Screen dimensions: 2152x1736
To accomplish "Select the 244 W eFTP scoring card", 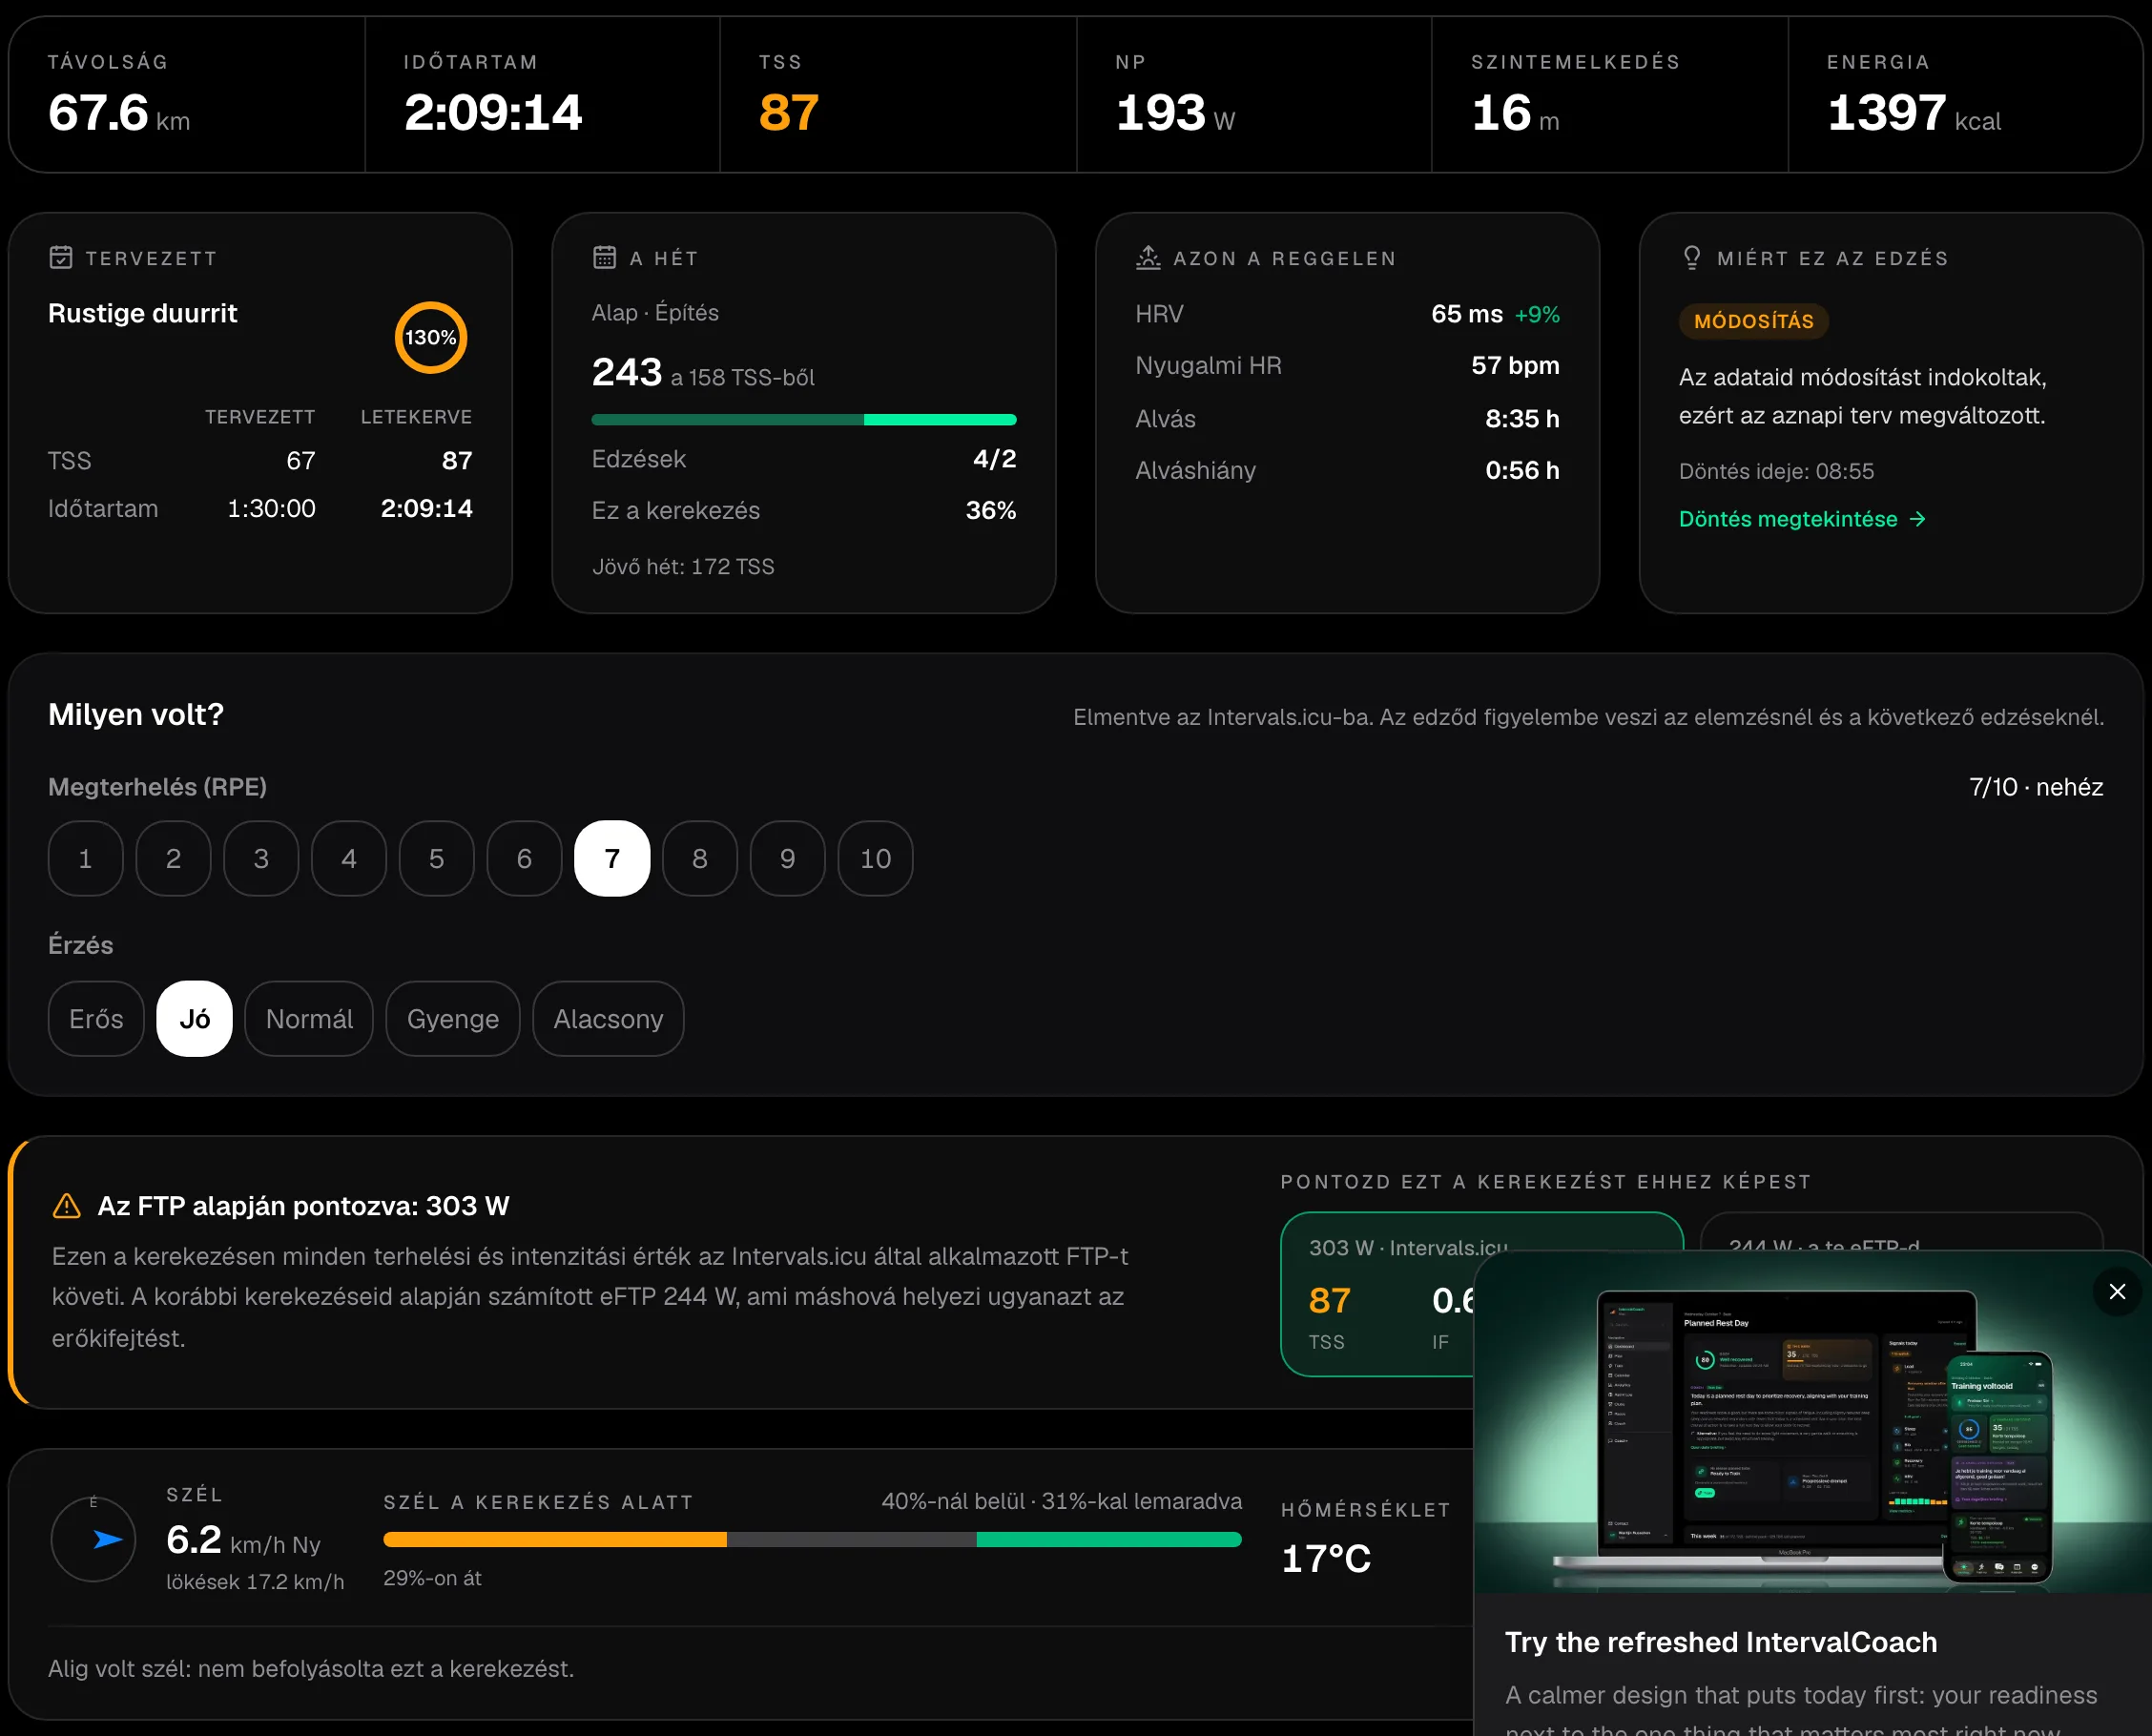I will click(x=1900, y=1232).
